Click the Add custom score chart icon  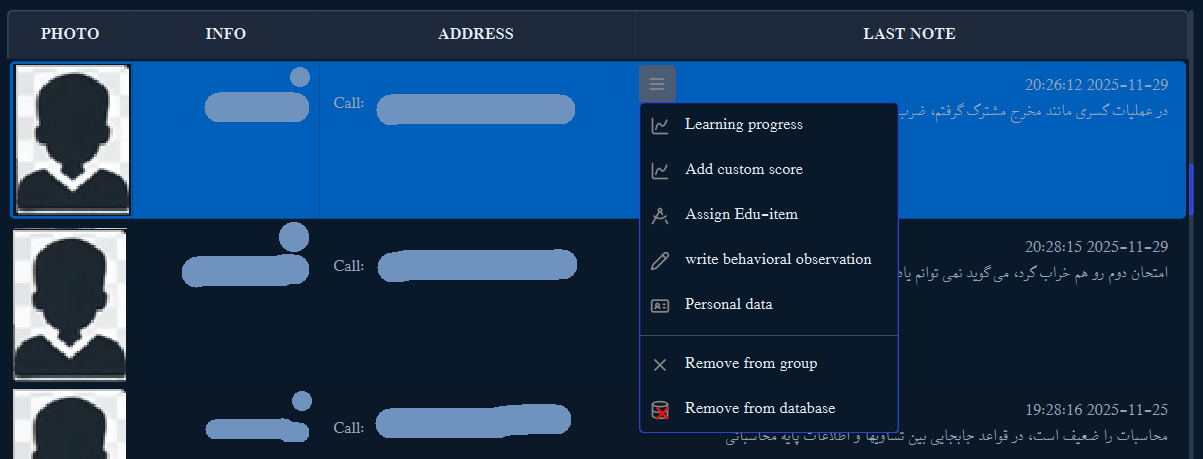coord(660,170)
